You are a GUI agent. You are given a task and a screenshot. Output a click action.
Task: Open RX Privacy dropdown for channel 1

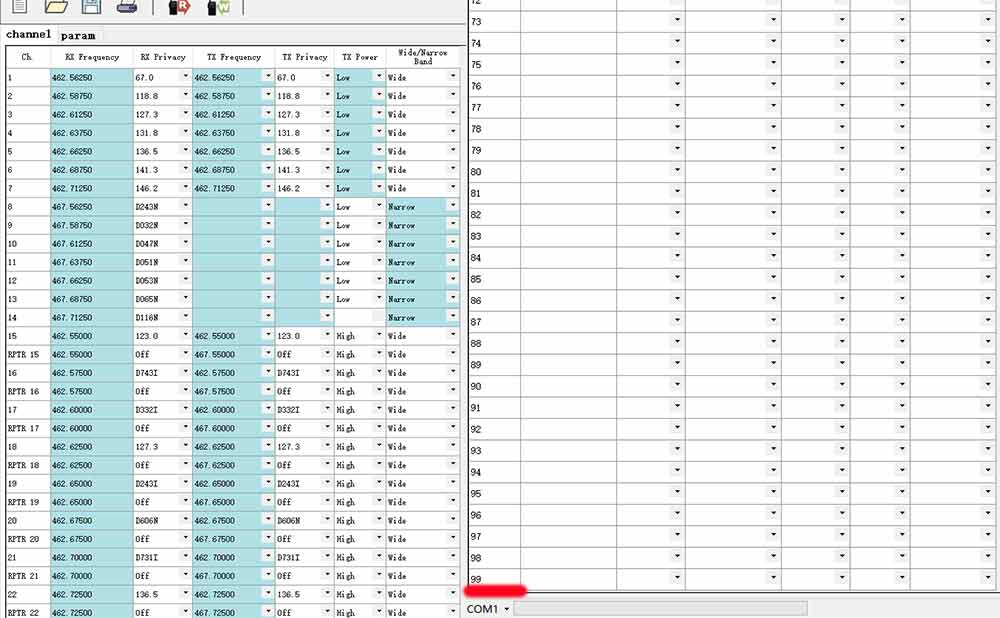[x=186, y=77]
